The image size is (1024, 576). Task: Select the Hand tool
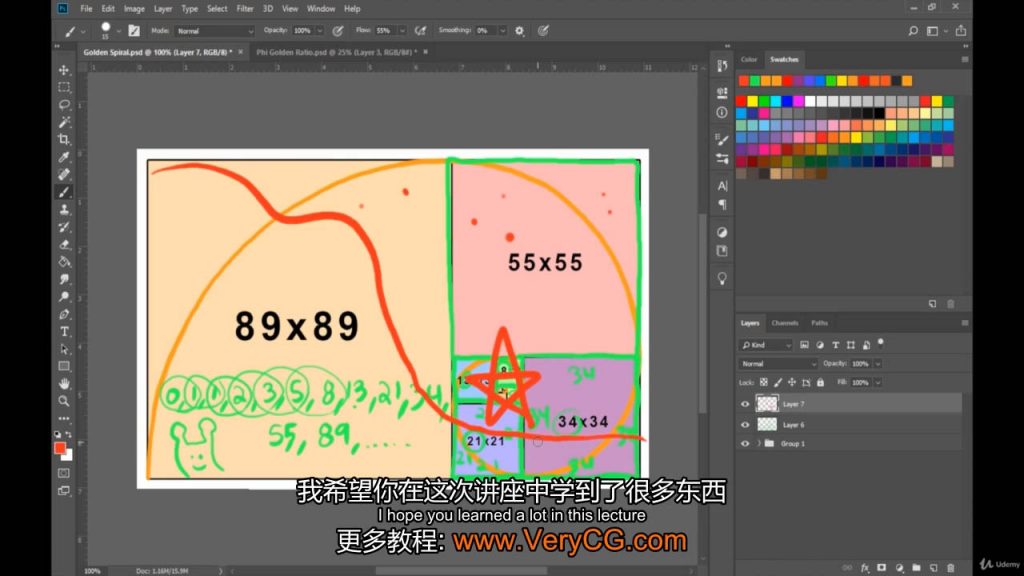tap(64, 384)
